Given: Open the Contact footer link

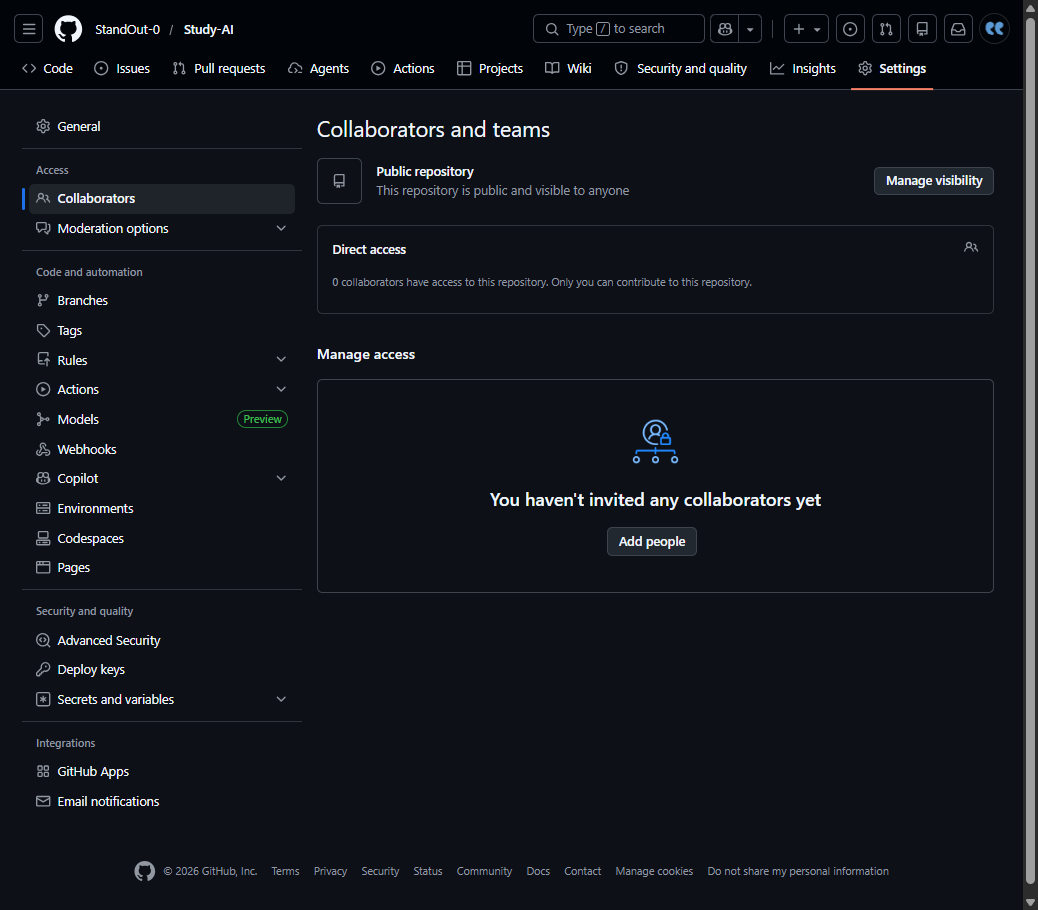Looking at the screenshot, I should pyautogui.click(x=583, y=871).
